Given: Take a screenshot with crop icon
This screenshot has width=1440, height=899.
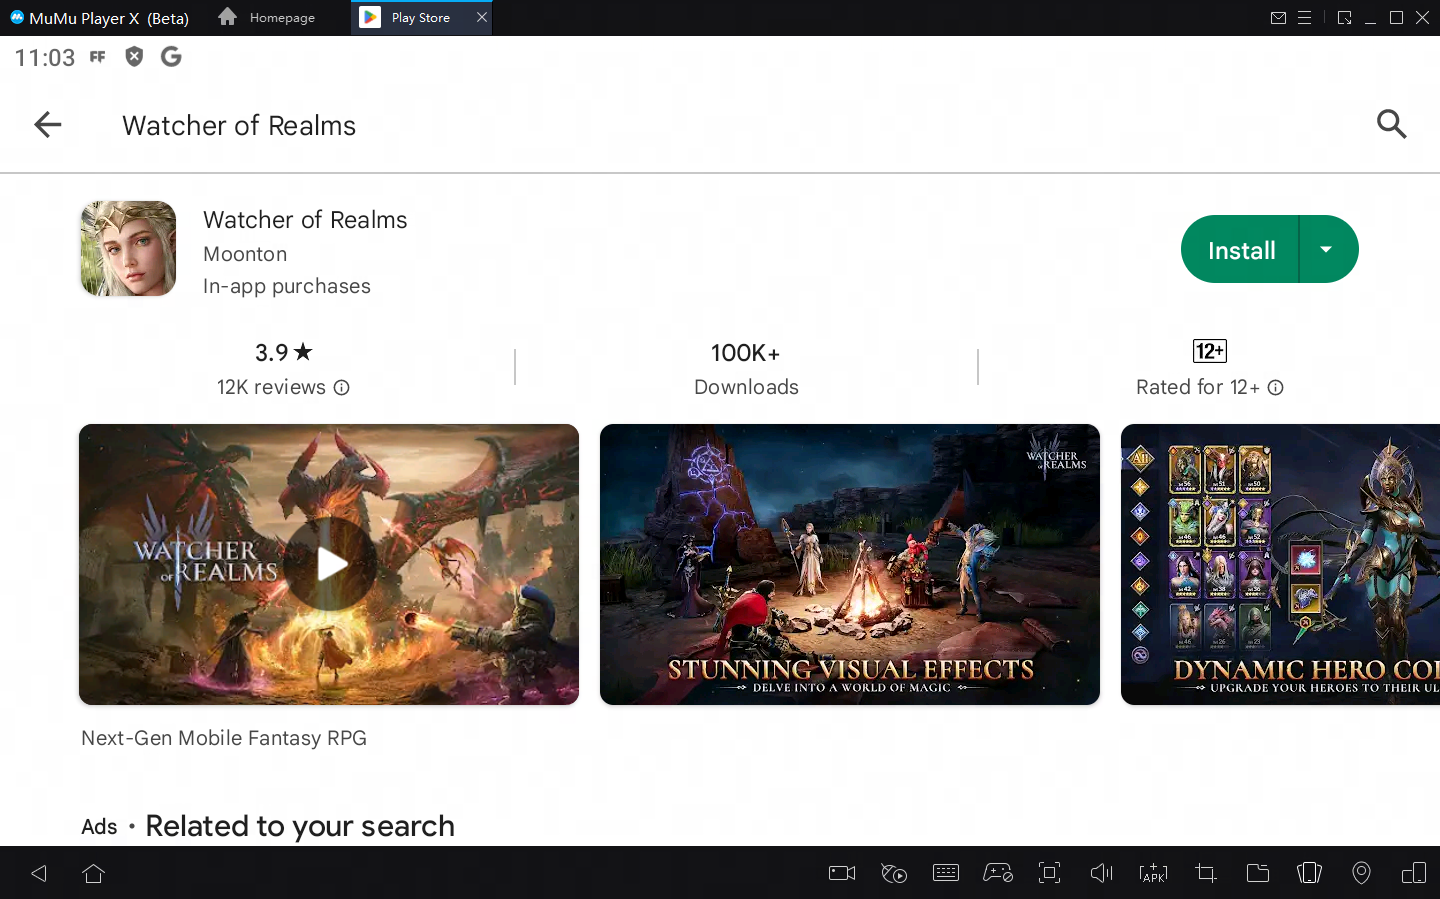Looking at the screenshot, I should click(1206, 873).
